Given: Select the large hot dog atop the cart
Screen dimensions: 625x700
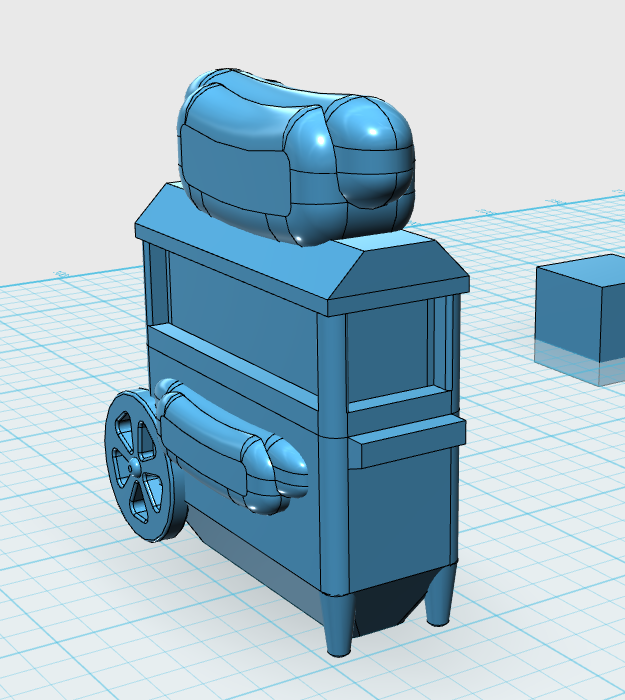Looking at the screenshot, I should point(295,156).
